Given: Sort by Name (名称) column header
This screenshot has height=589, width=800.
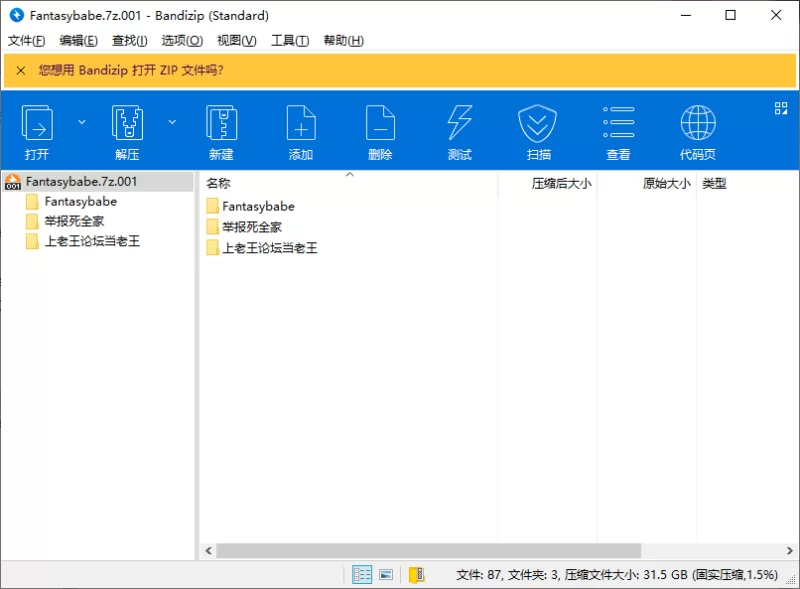Looking at the screenshot, I should (x=218, y=183).
